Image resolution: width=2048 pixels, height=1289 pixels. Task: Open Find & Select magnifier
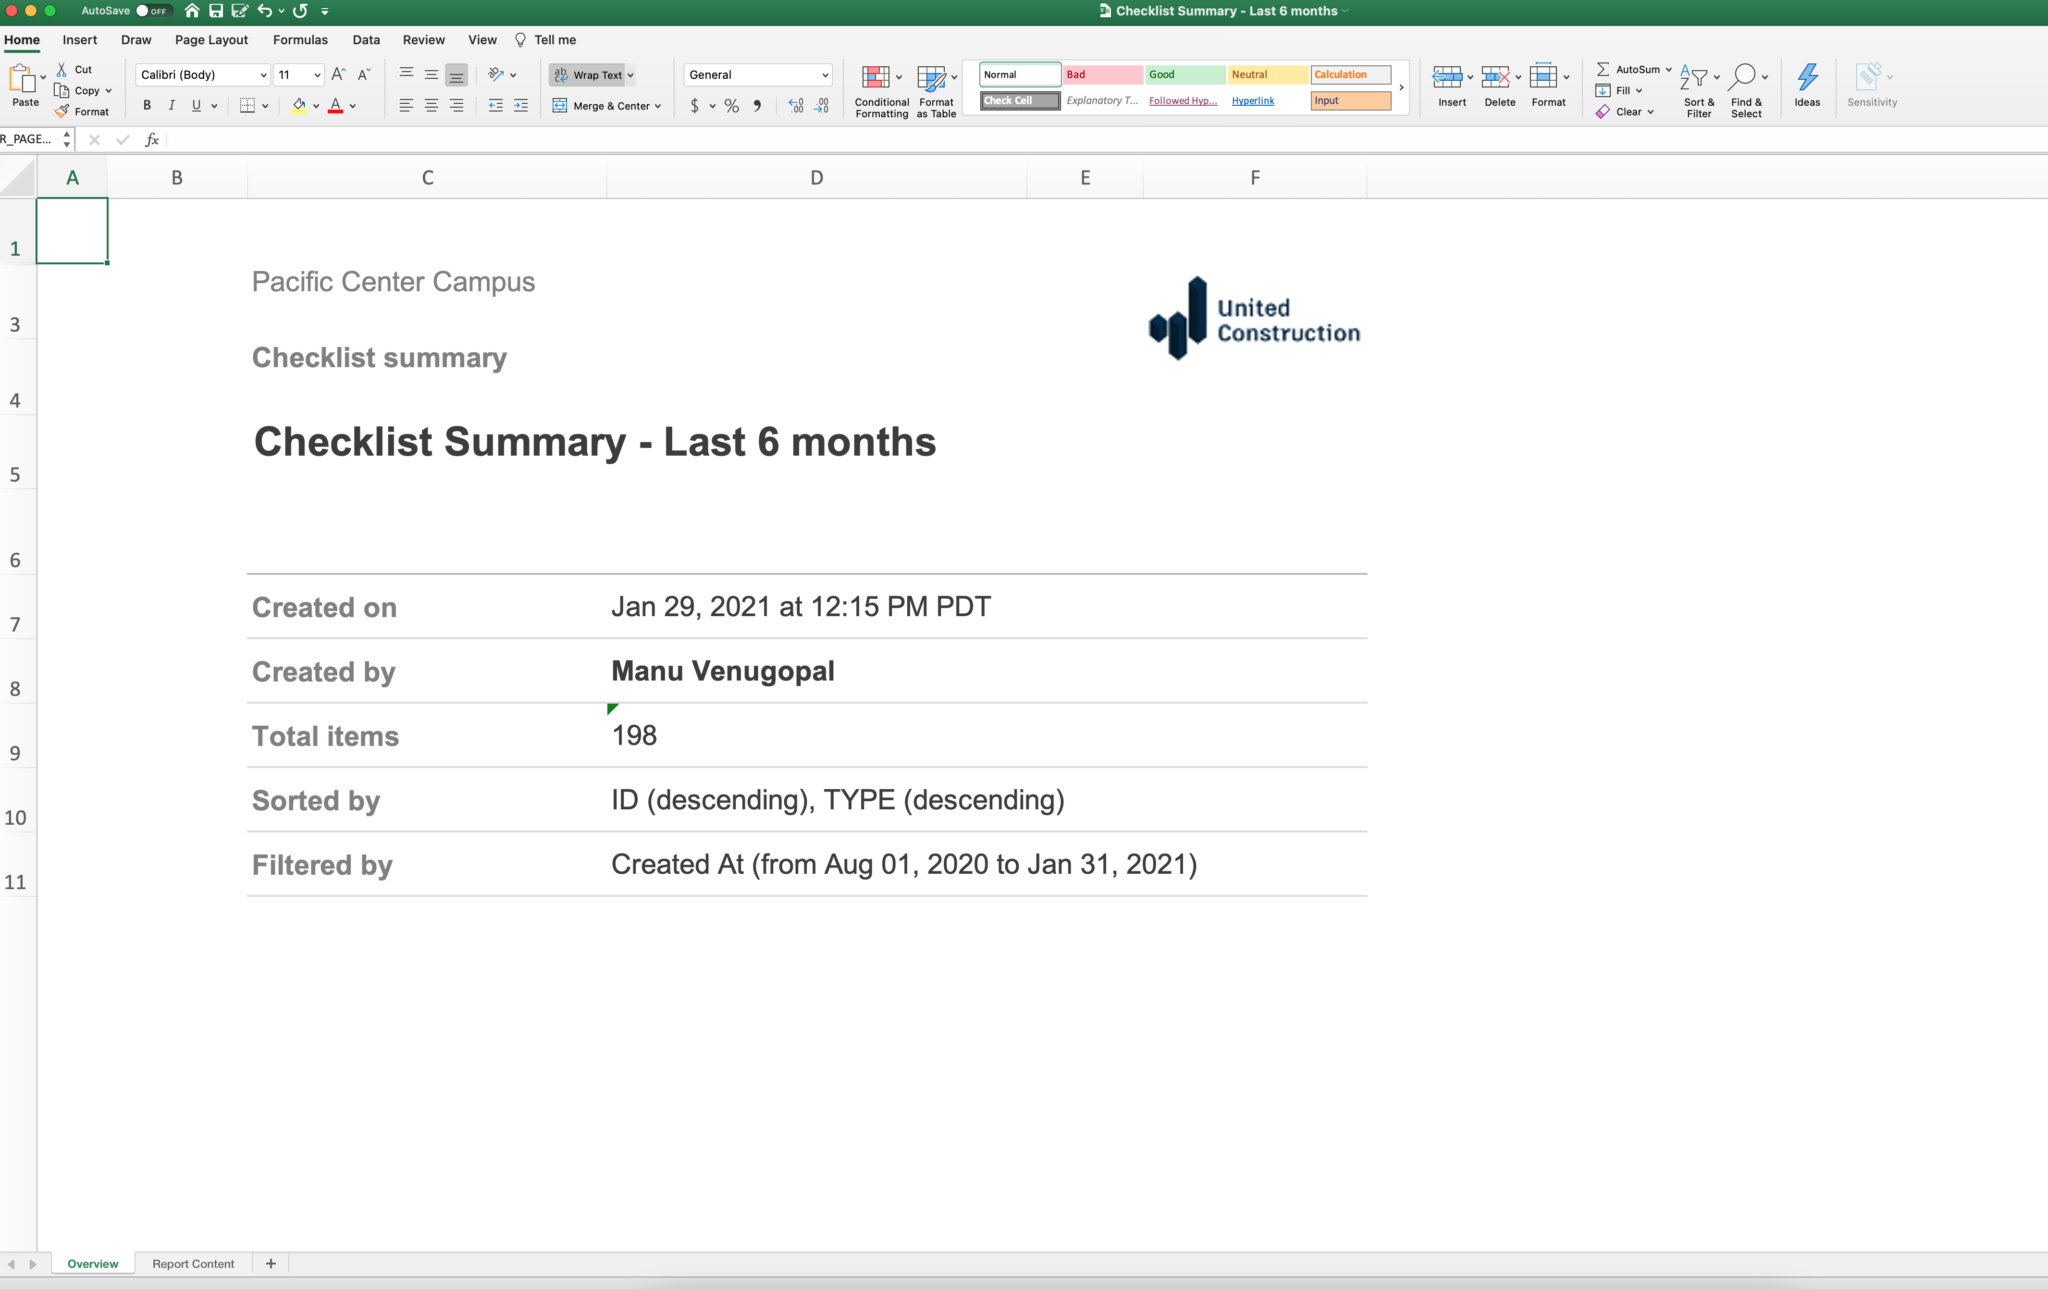[1743, 77]
